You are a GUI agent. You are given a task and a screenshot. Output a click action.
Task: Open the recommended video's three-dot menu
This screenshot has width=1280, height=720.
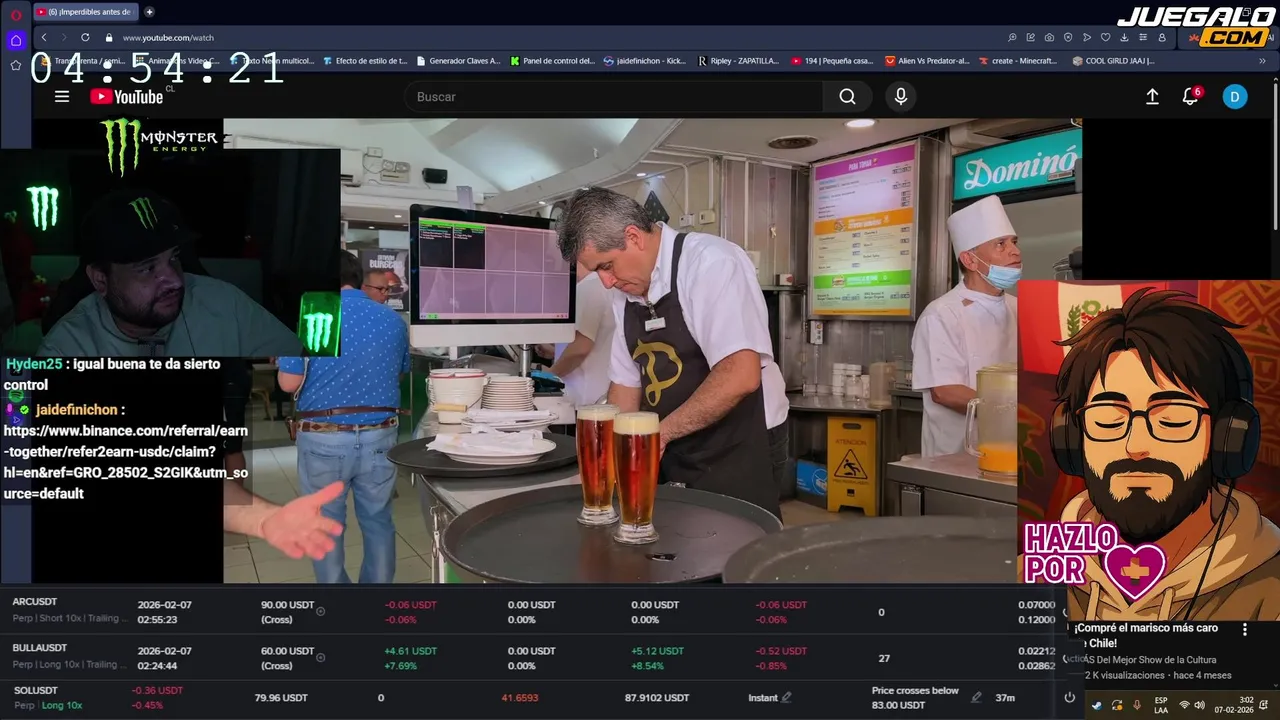tap(1245, 629)
